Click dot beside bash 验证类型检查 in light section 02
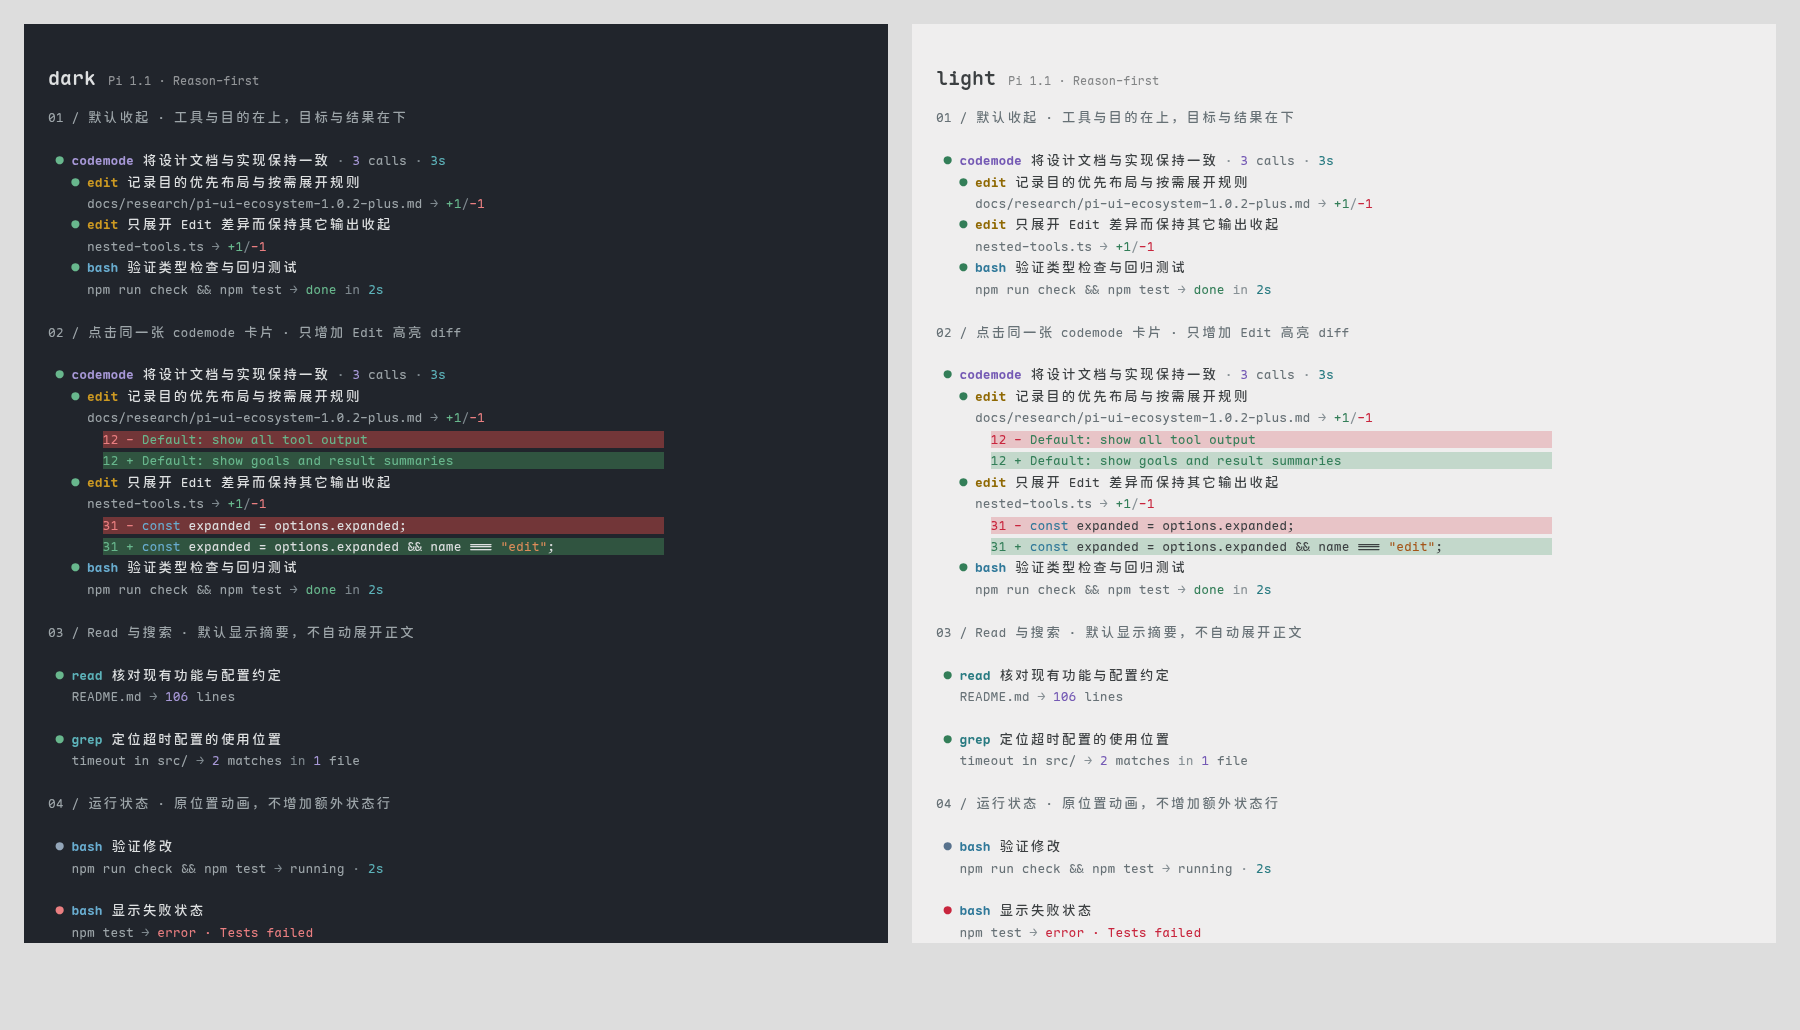 click(964, 567)
